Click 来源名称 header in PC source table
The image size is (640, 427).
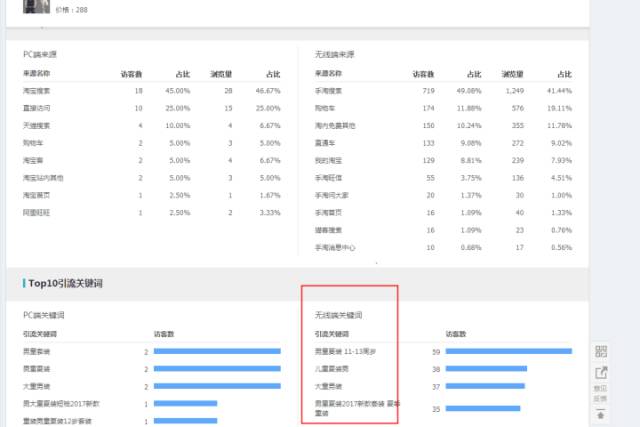click(x=36, y=73)
